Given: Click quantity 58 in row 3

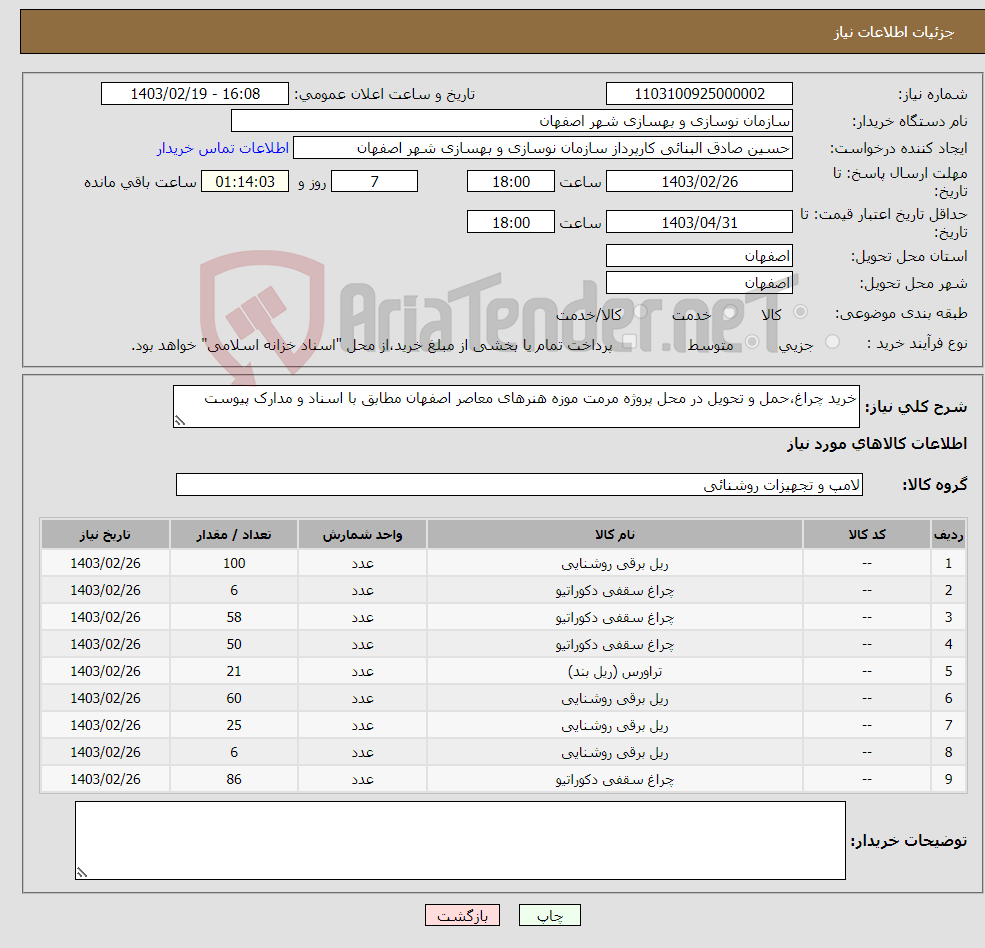Looking at the screenshot, I should click(x=234, y=618).
